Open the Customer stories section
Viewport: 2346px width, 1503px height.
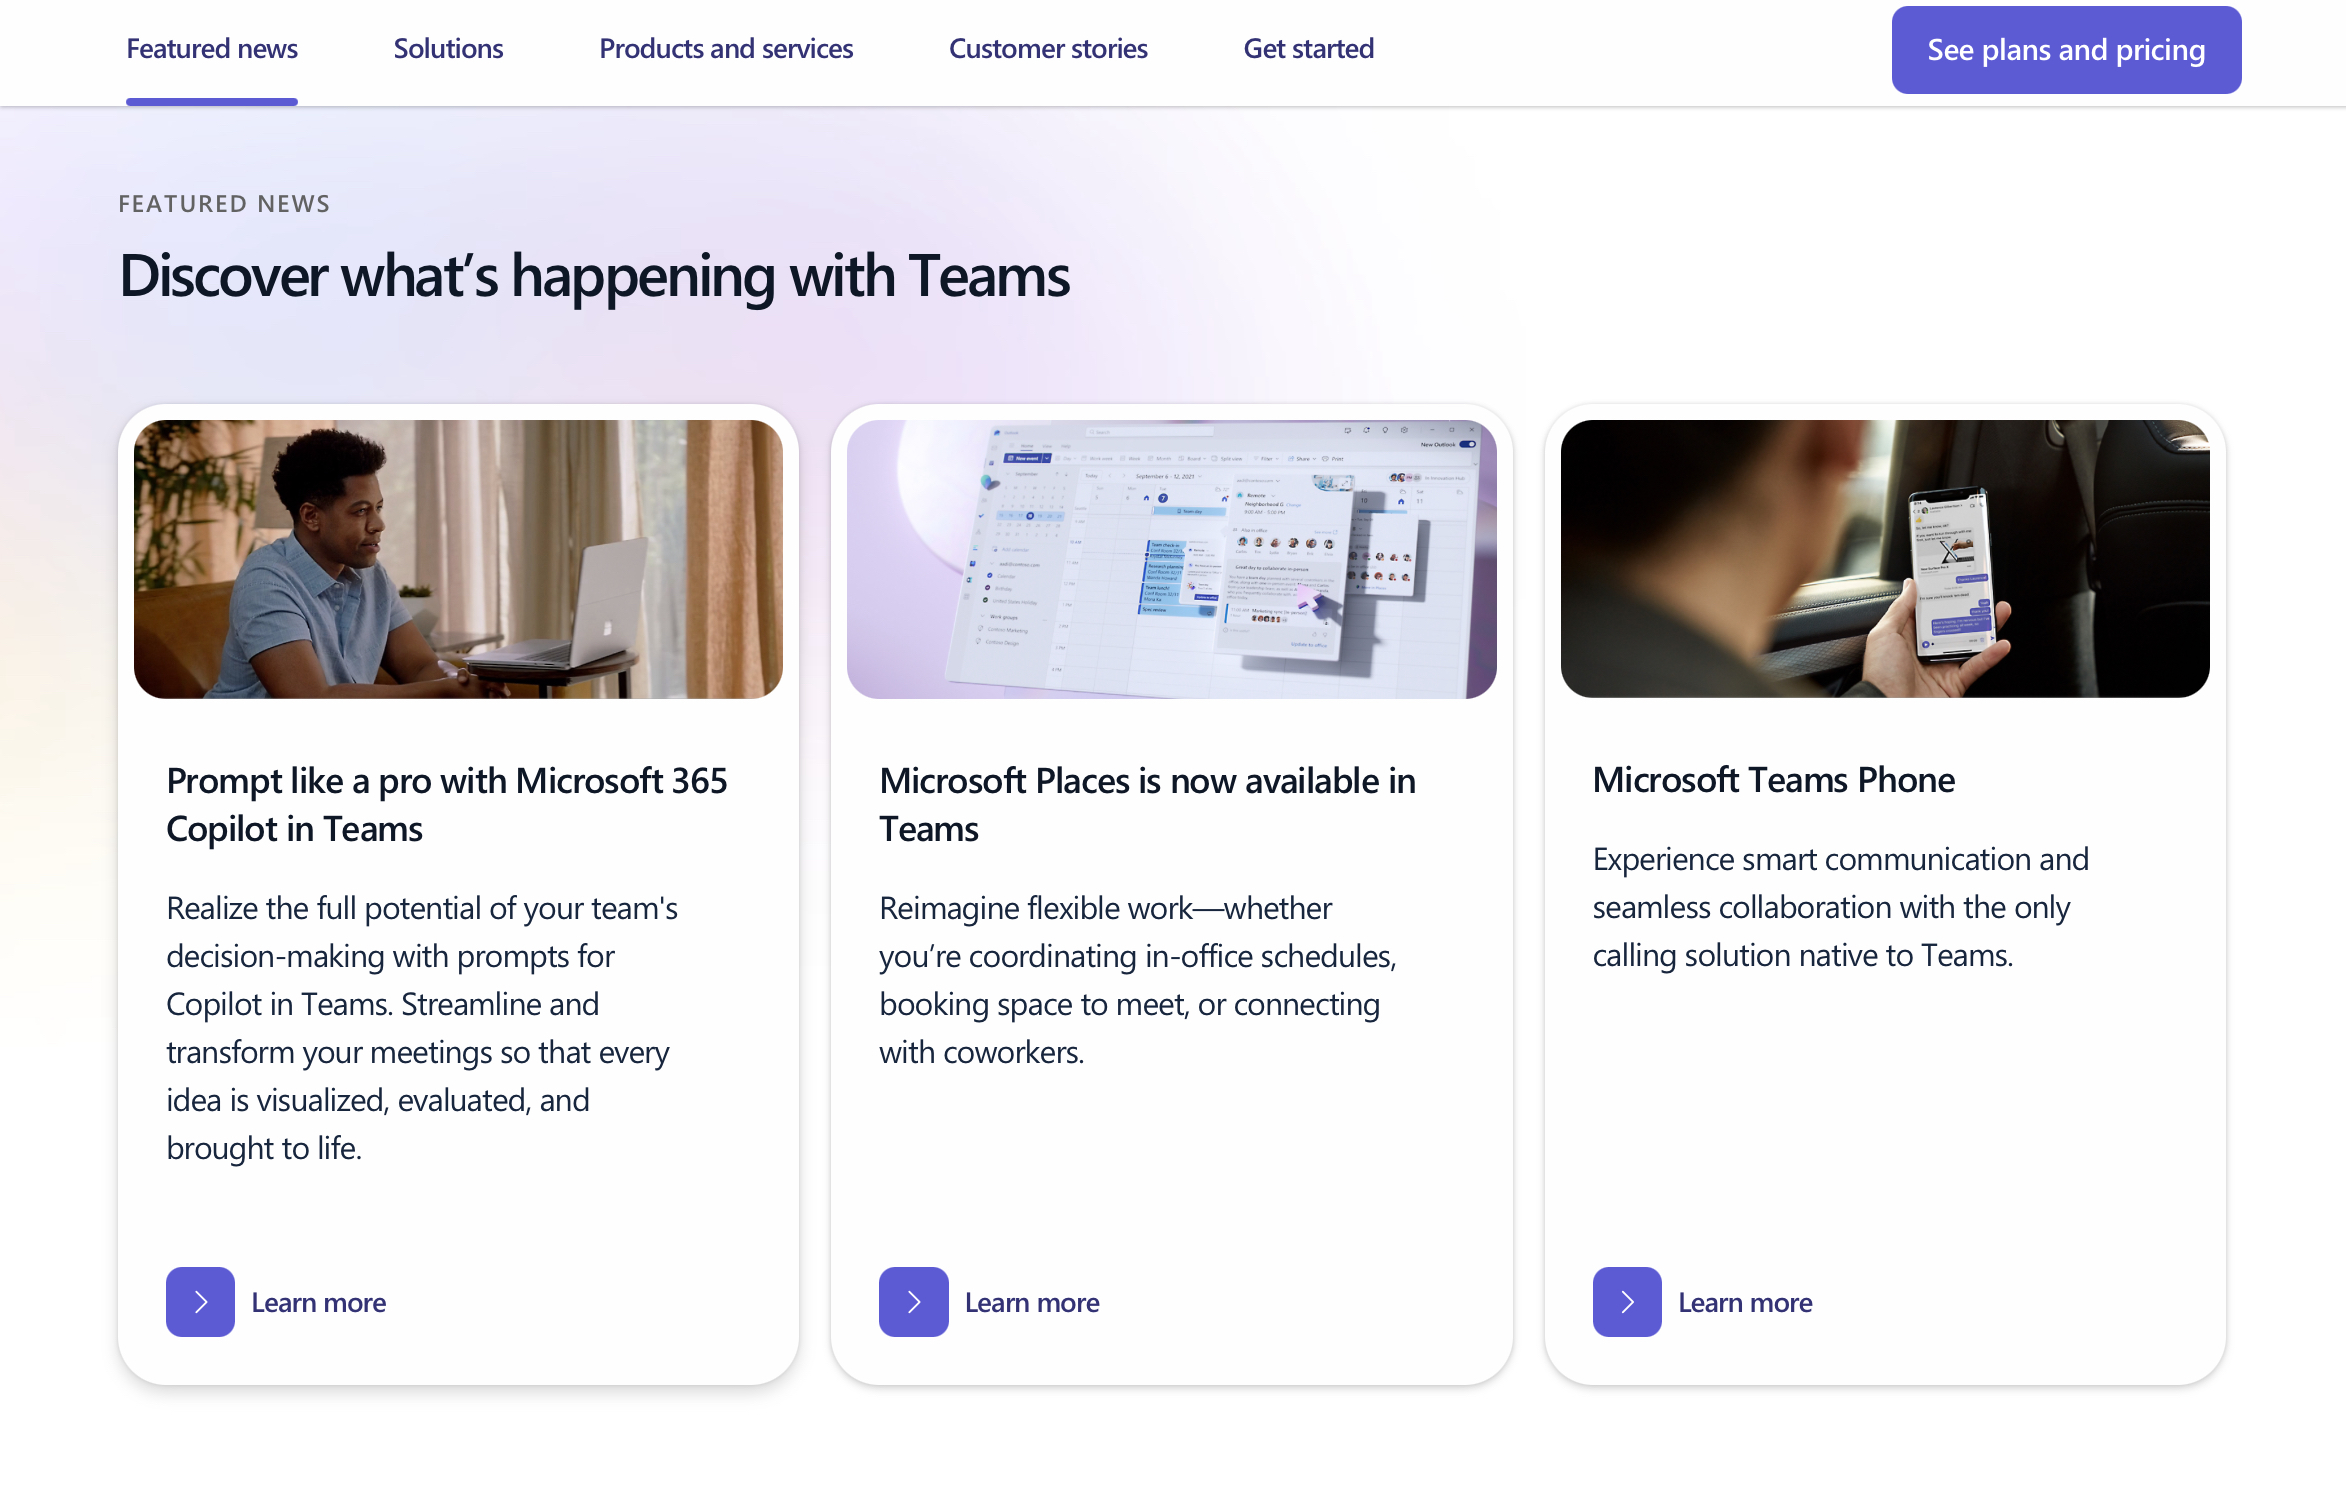coord(1048,49)
